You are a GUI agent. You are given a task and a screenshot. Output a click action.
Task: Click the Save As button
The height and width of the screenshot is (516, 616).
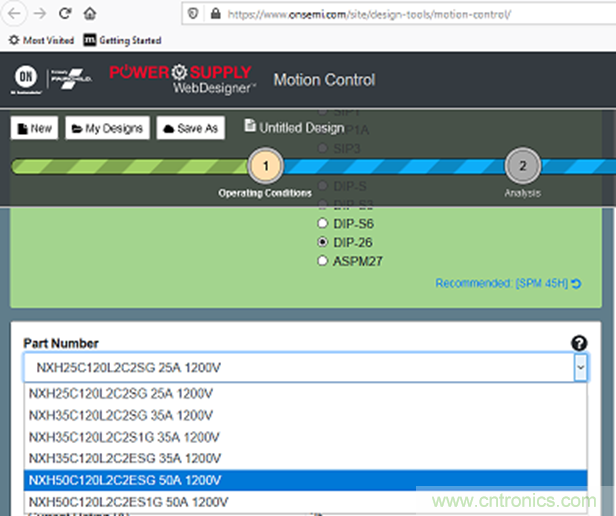(x=190, y=128)
